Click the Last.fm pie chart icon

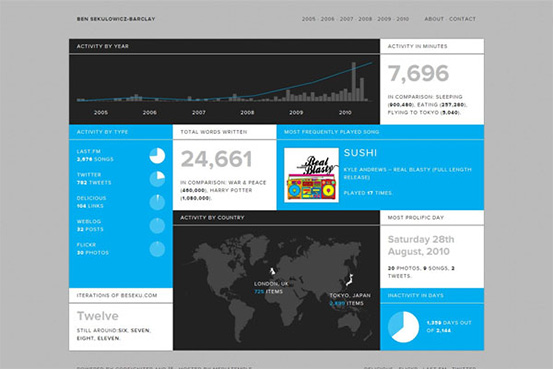coord(157,156)
